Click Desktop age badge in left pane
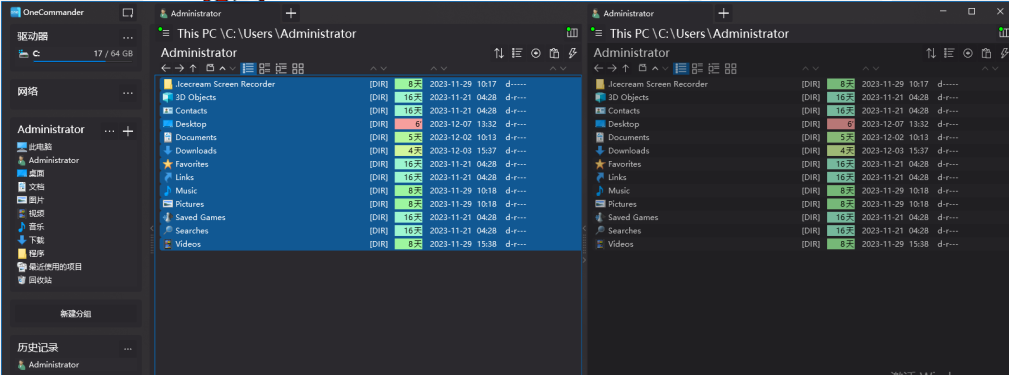1009x375 pixels. (408, 124)
